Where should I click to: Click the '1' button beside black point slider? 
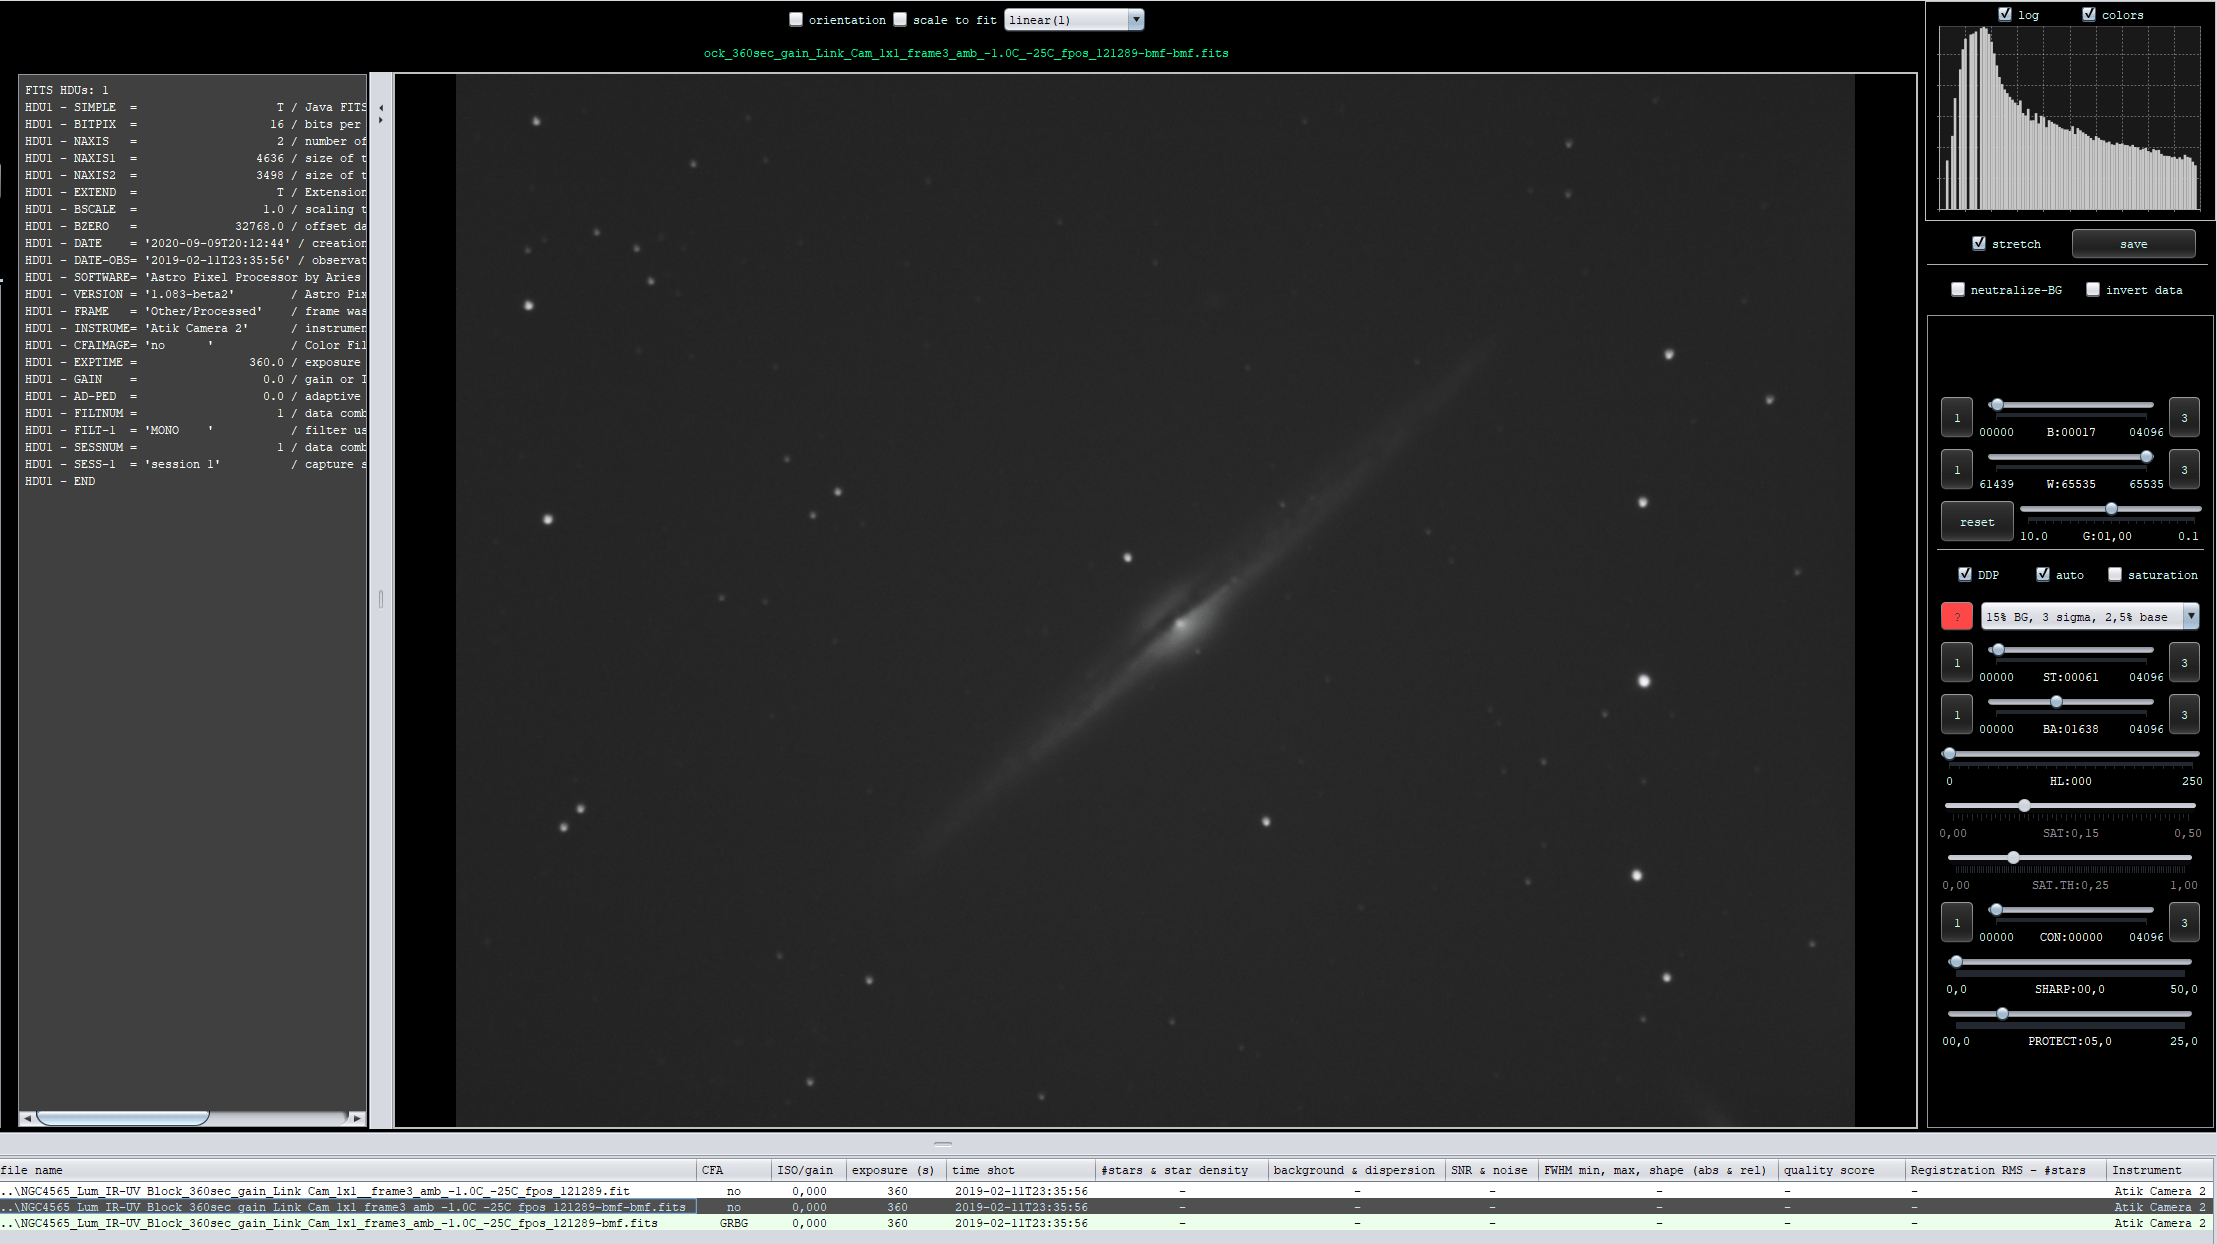(1957, 418)
